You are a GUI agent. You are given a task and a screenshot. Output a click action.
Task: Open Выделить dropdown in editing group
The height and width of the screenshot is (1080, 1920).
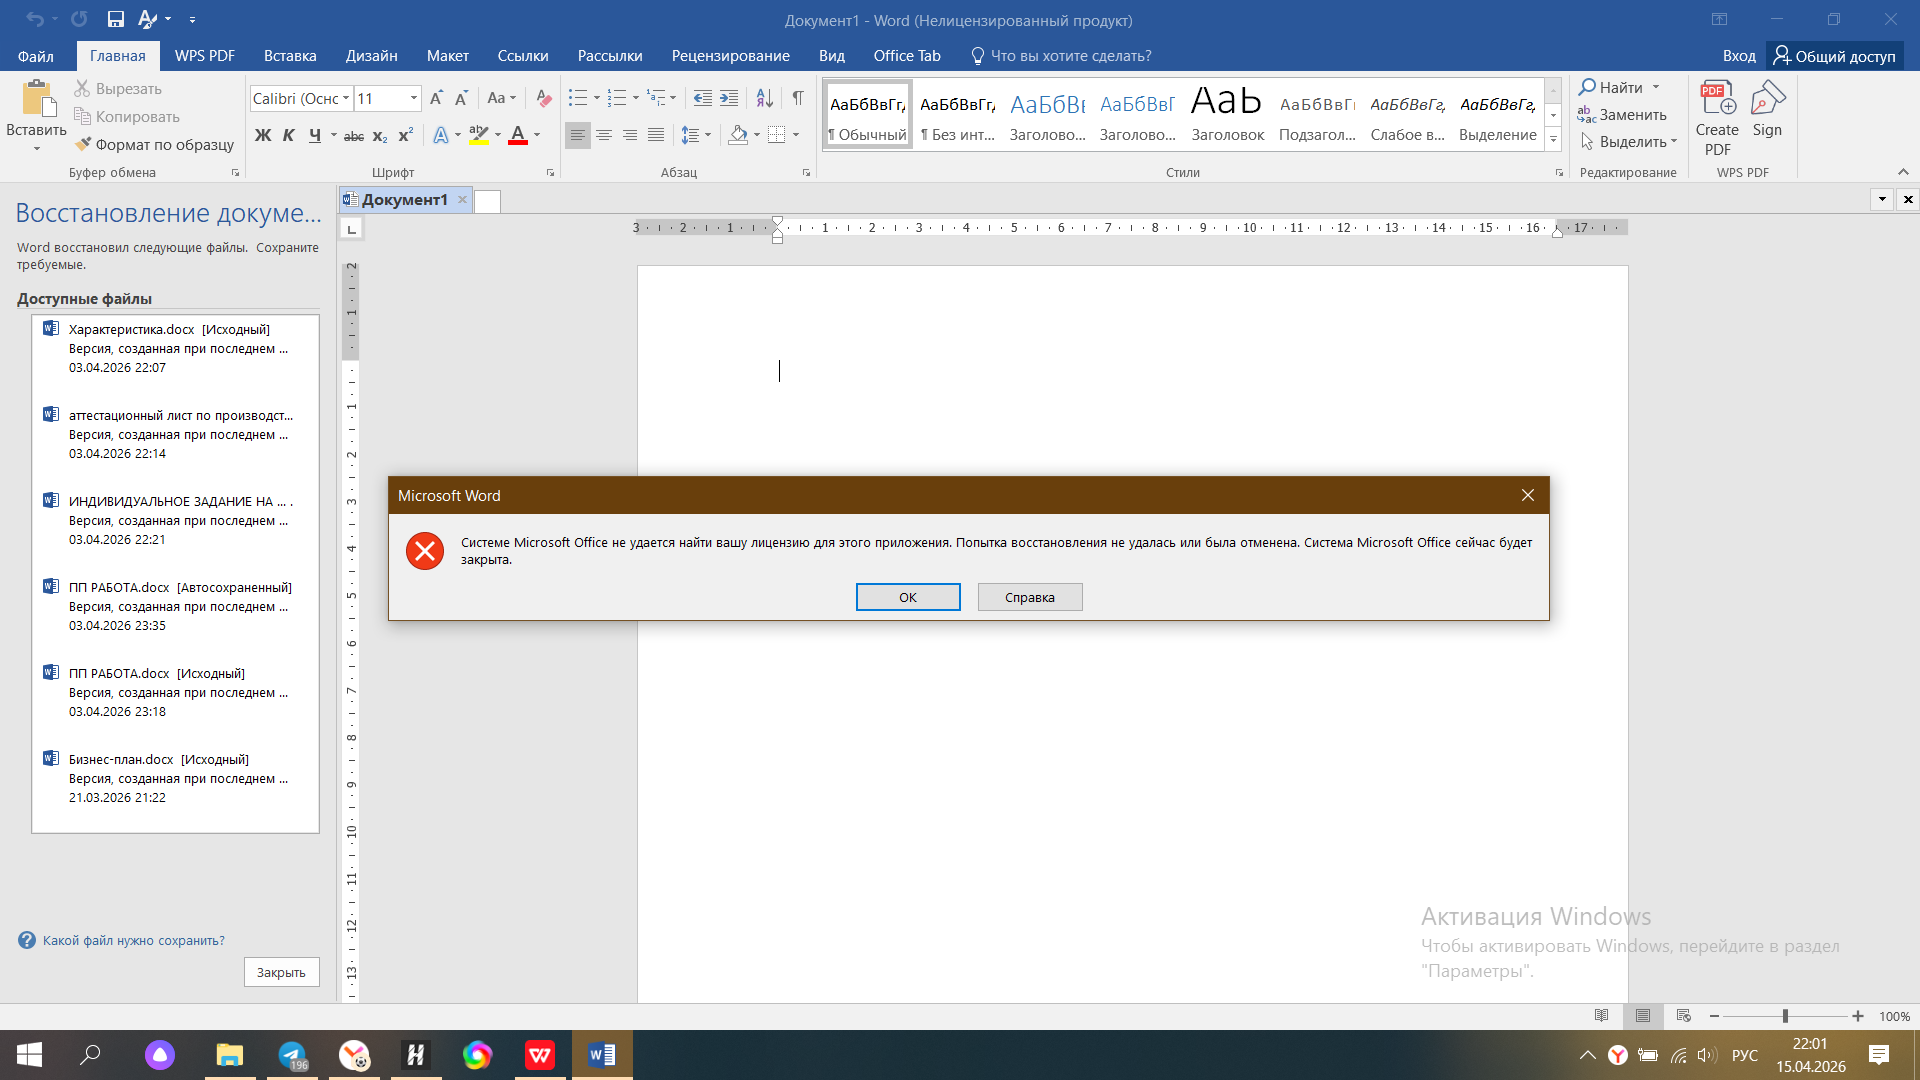pos(1629,142)
